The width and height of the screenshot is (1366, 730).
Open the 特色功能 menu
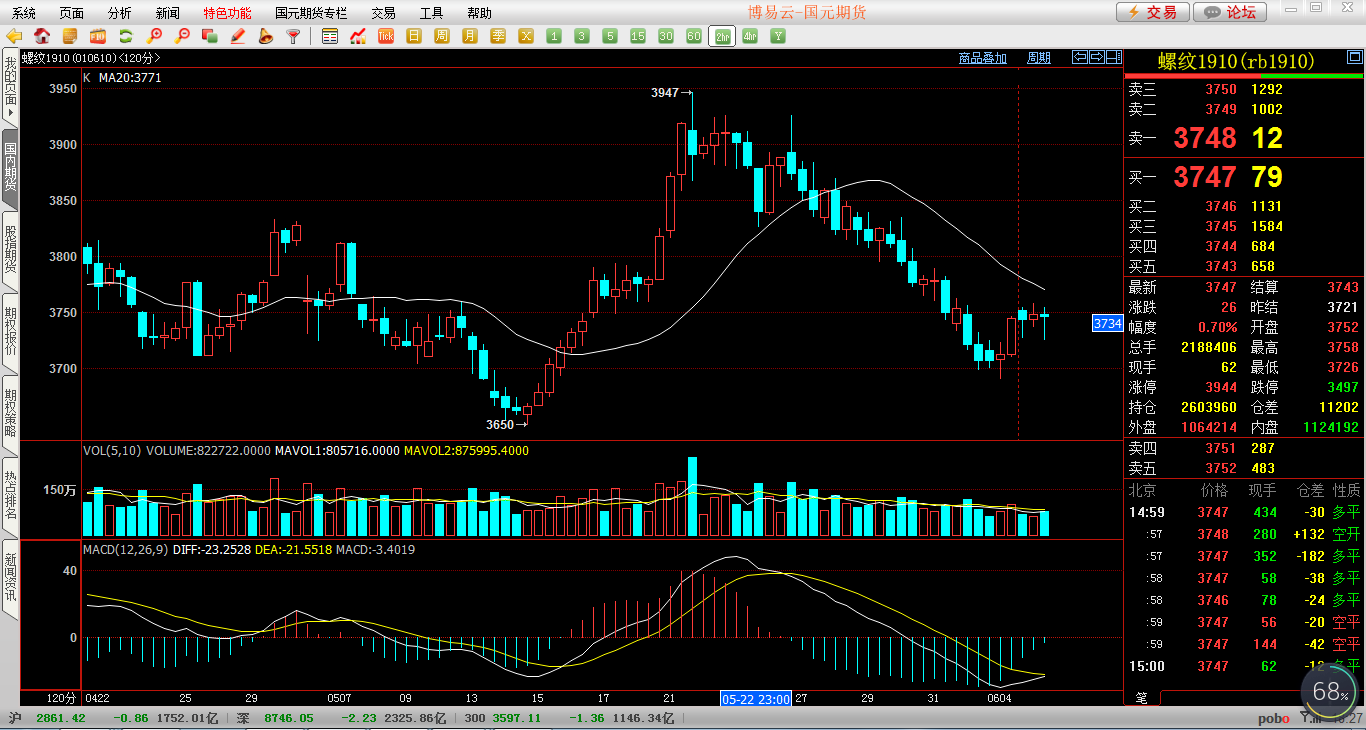point(227,13)
